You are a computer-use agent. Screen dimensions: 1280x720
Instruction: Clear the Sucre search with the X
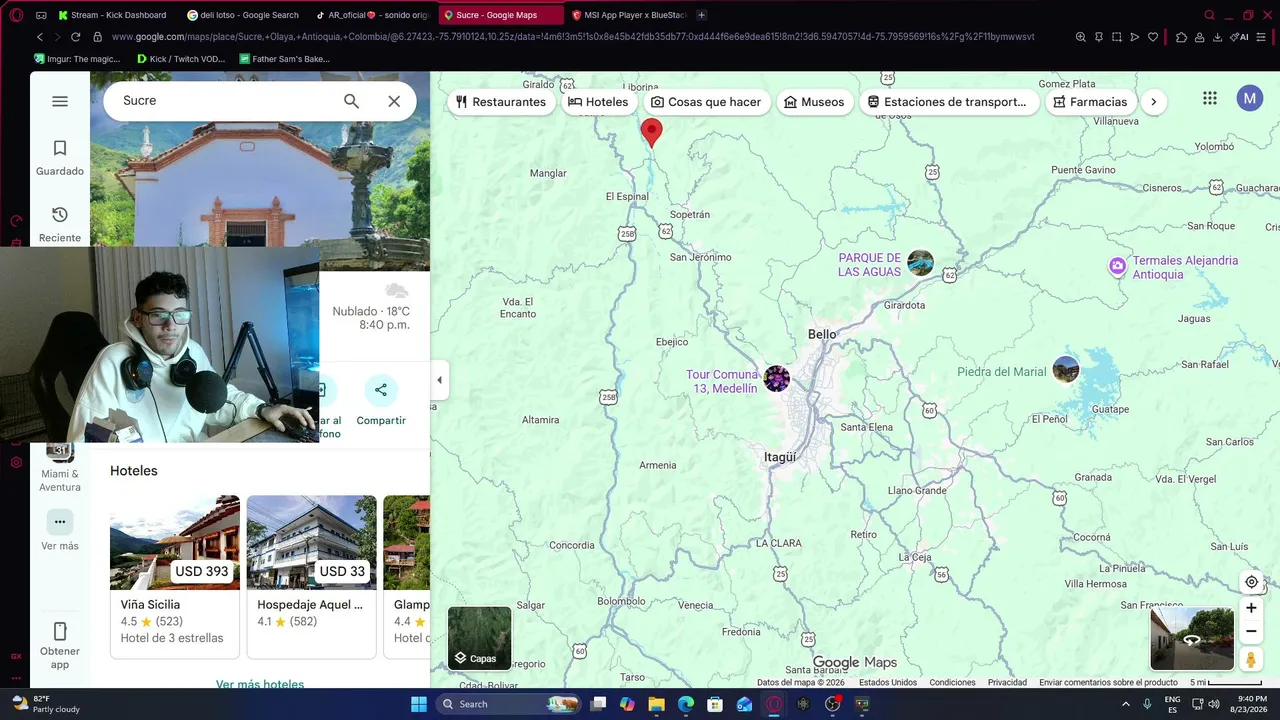click(394, 101)
